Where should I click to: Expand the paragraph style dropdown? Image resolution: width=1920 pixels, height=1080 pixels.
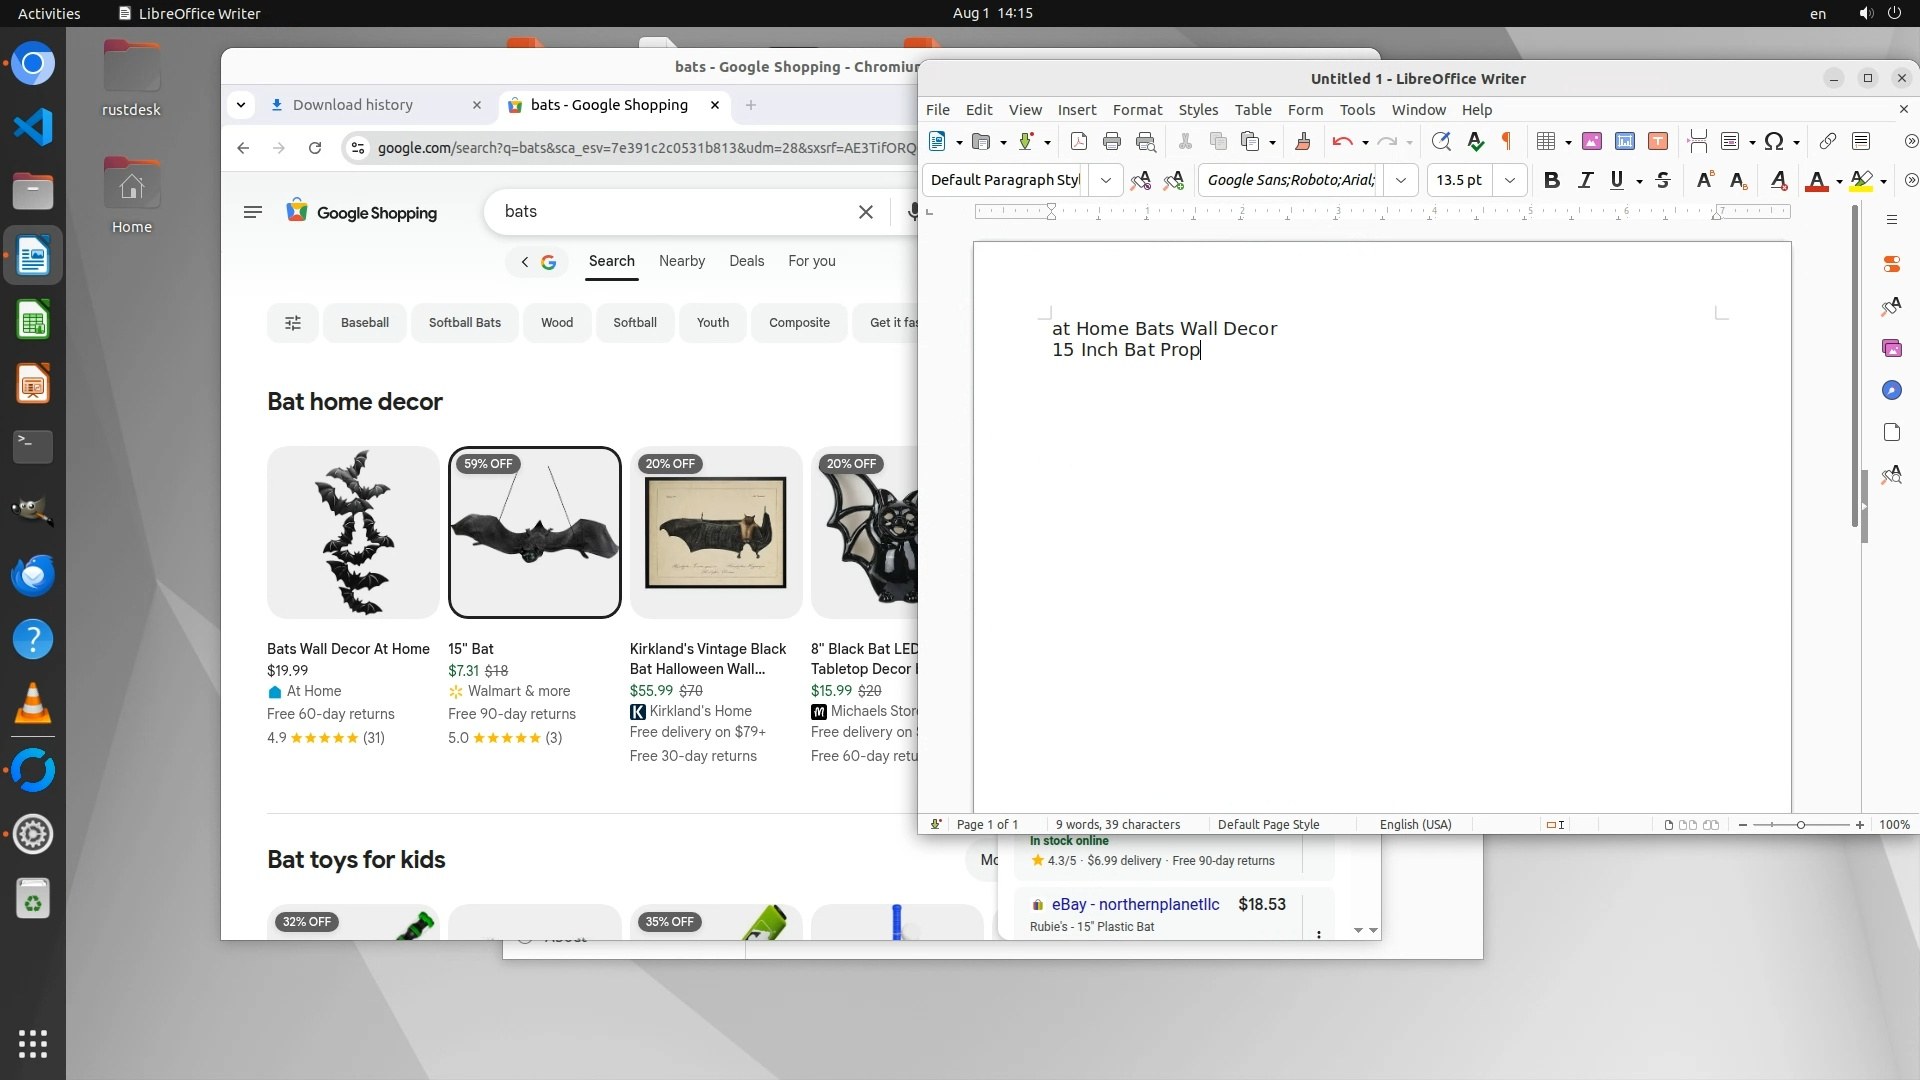pos(1105,181)
